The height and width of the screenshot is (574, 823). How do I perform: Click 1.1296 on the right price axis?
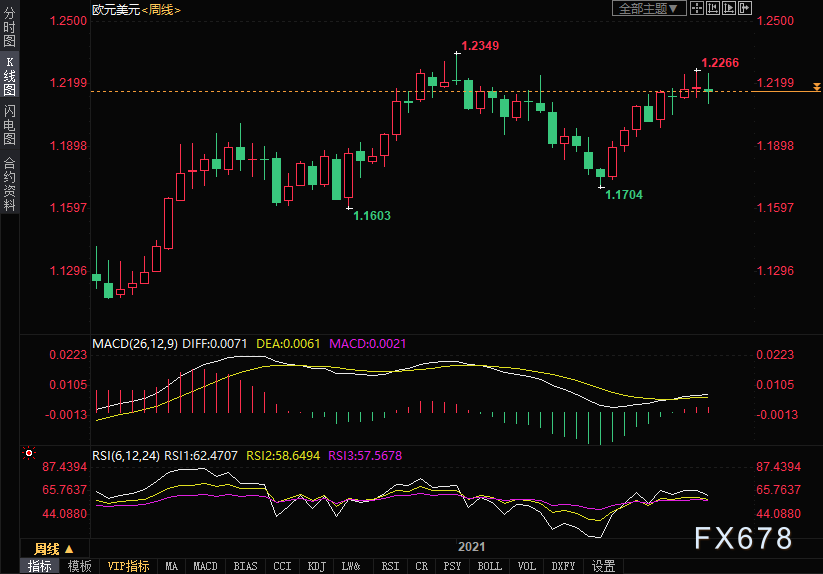(x=775, y=271)
